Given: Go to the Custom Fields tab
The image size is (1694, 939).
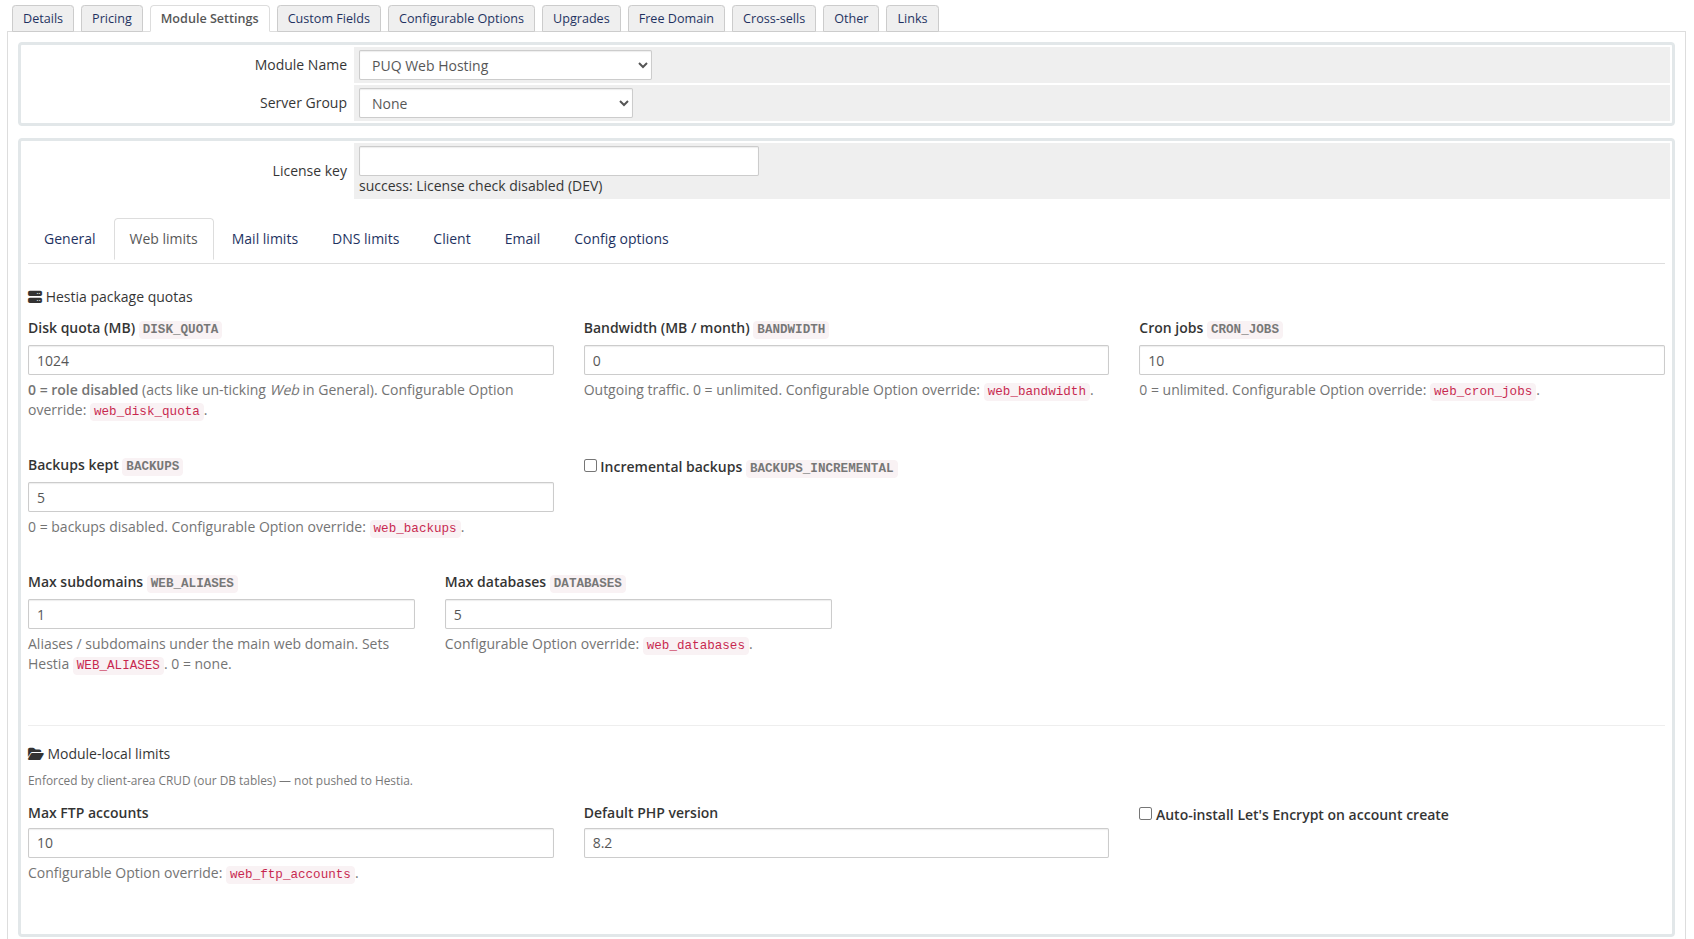Looking at the screenshot, I should (x=329, y=18).
